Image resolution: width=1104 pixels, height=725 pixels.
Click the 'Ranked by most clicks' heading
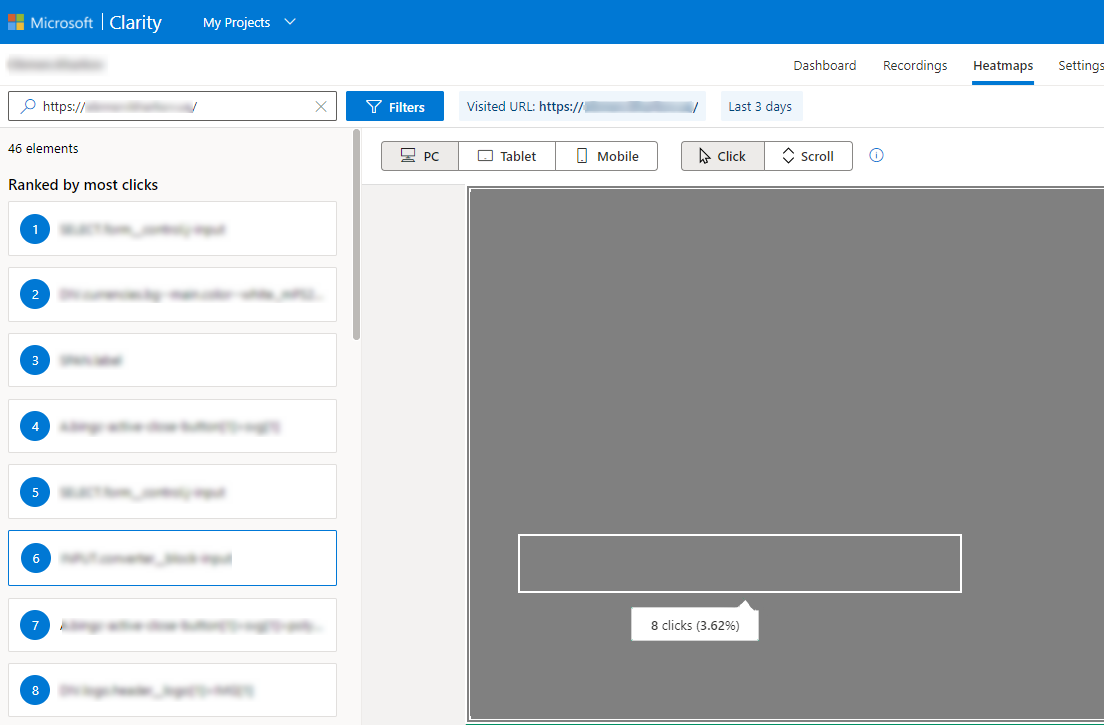83,185
